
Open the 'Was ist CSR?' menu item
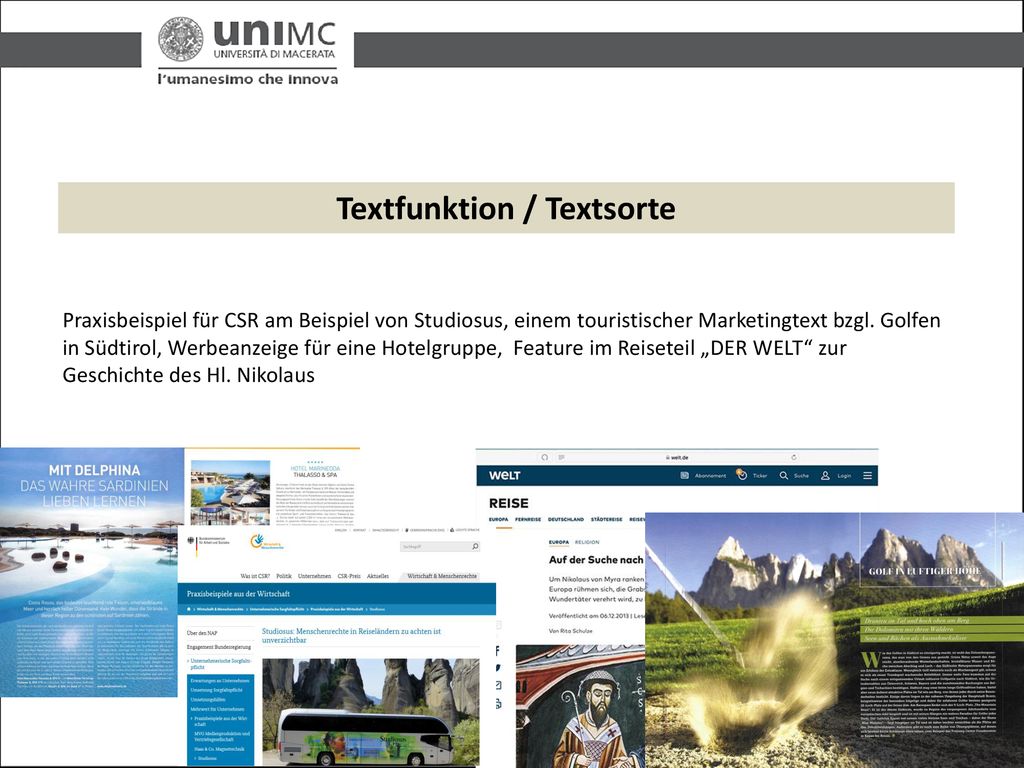(x=255, y=576)
